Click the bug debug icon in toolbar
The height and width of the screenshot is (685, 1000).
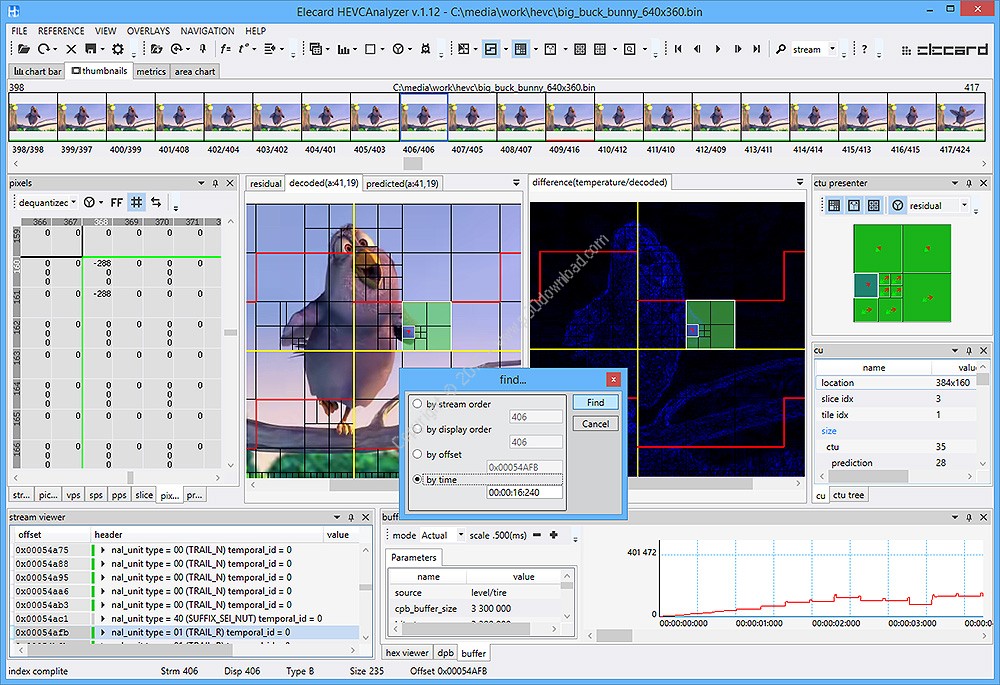click(x=425, y=49)
